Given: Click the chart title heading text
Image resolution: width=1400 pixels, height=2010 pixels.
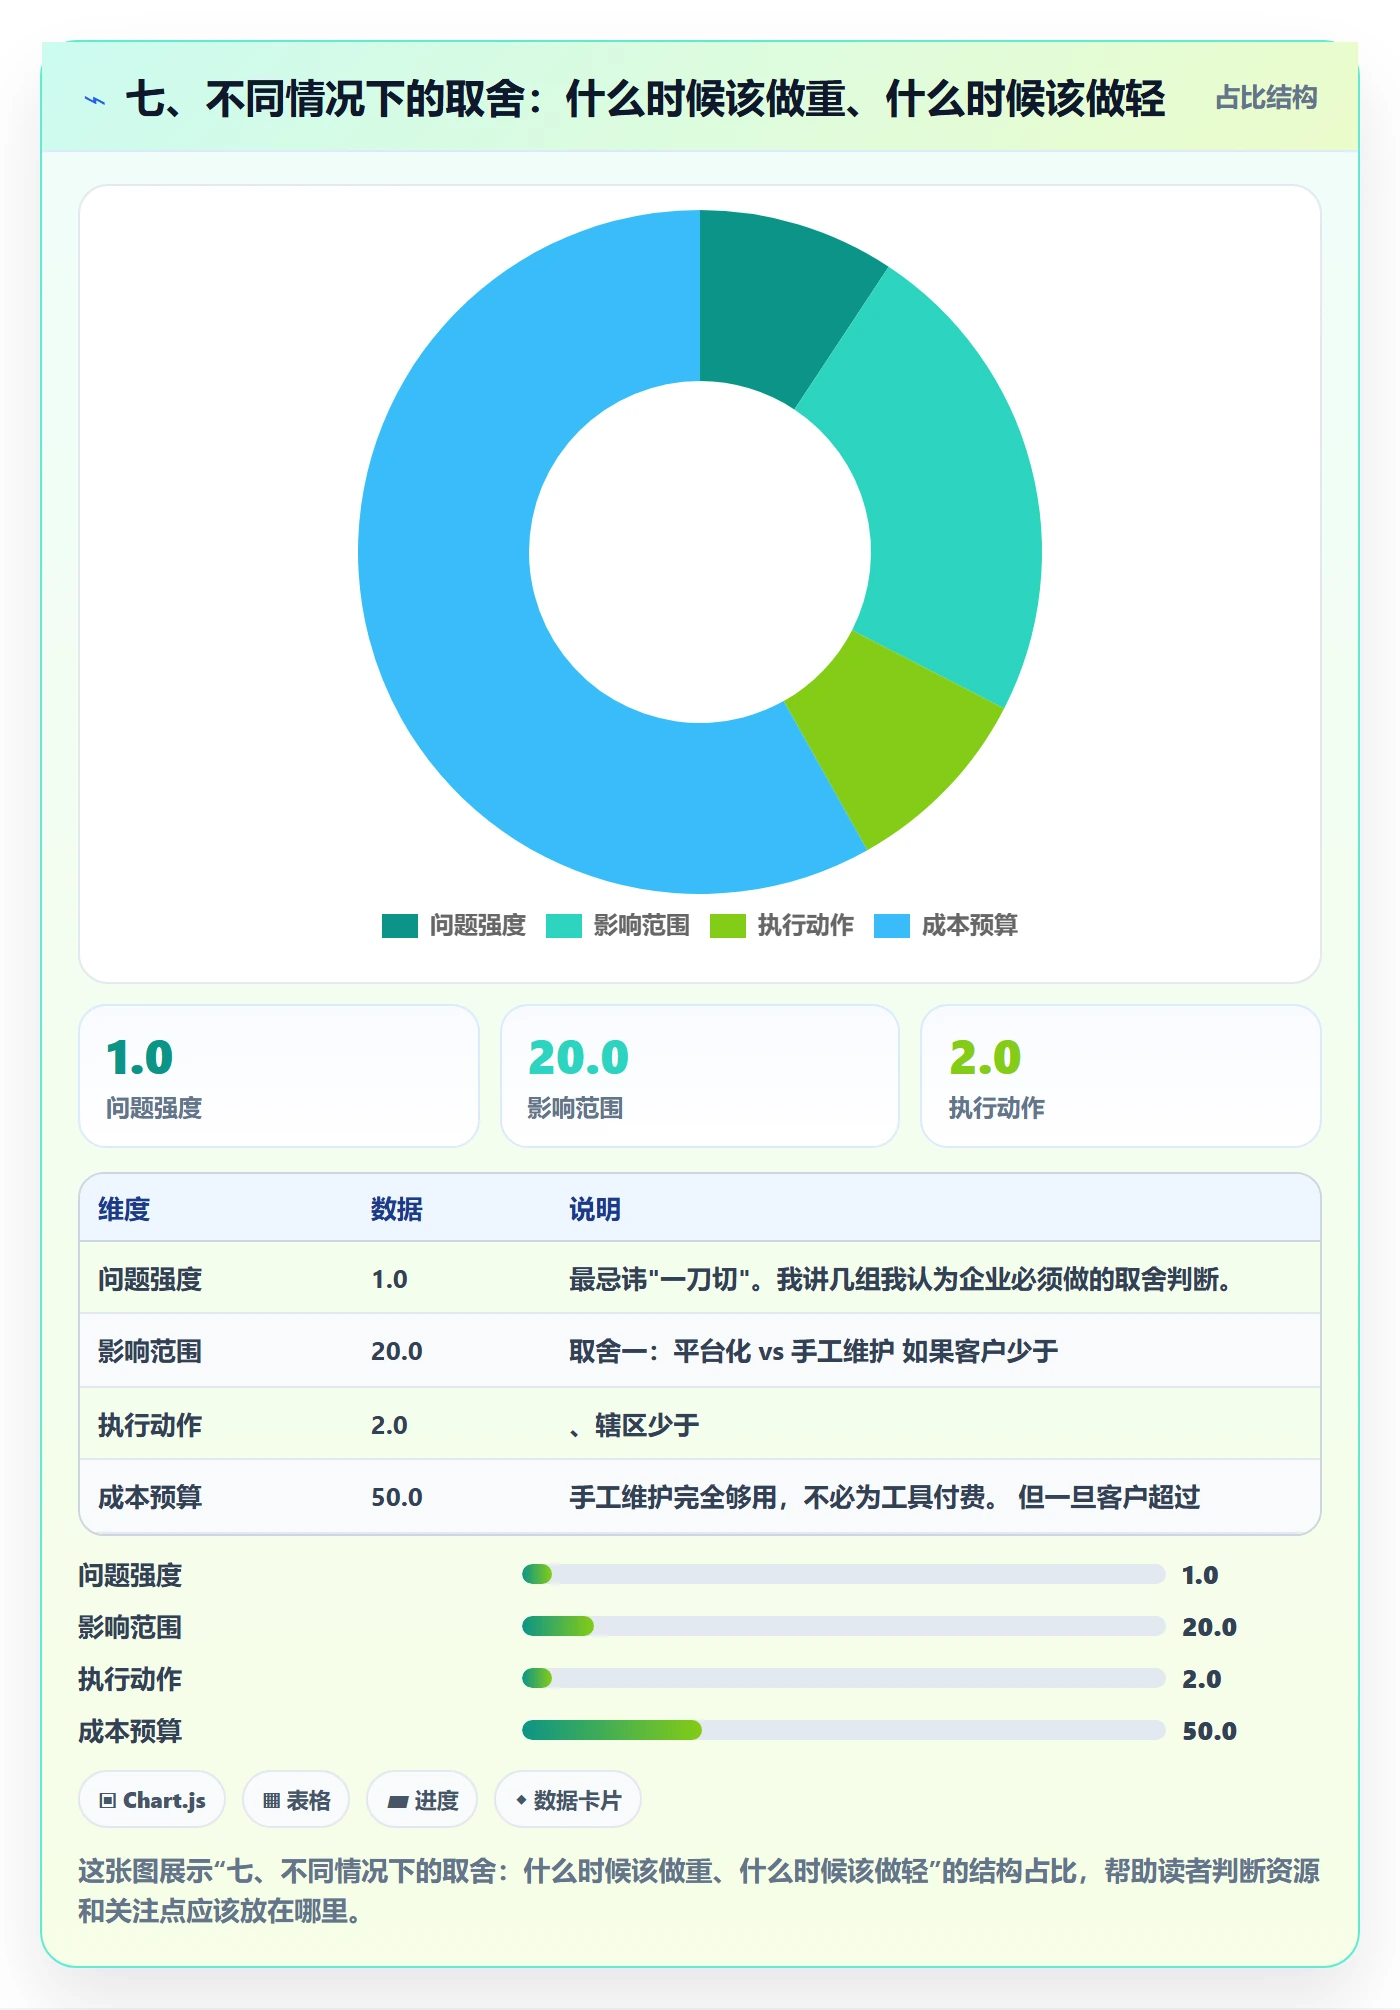Looking at the screenshot, I should (645, 99).
